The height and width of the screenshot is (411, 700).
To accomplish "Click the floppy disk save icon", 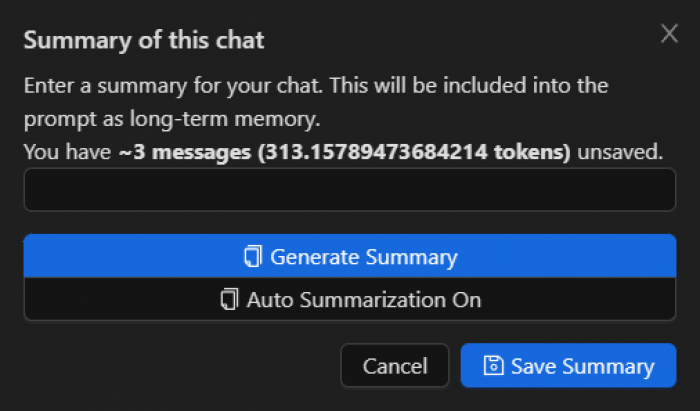I will click(493, 366).
